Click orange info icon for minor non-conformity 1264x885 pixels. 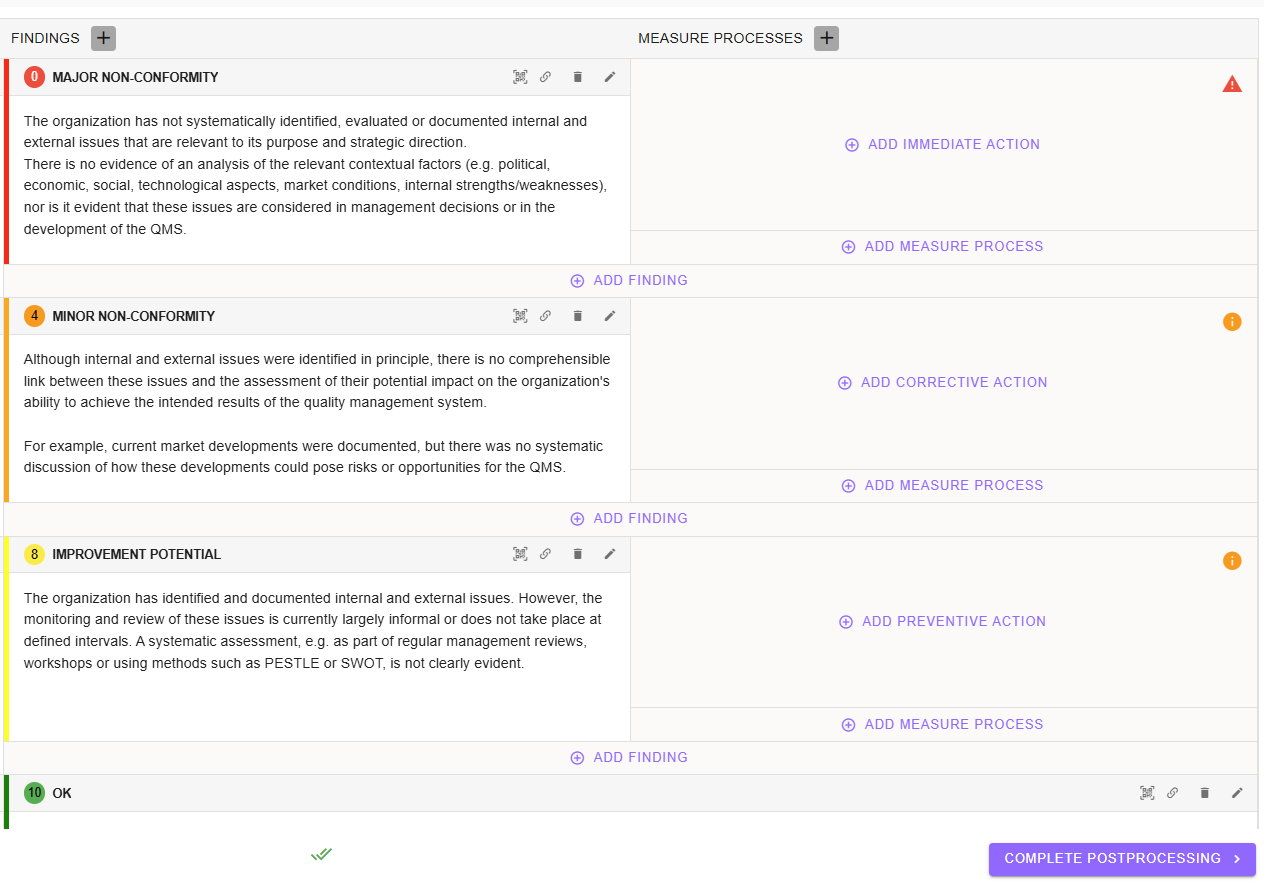click(x=1232, y=322)
